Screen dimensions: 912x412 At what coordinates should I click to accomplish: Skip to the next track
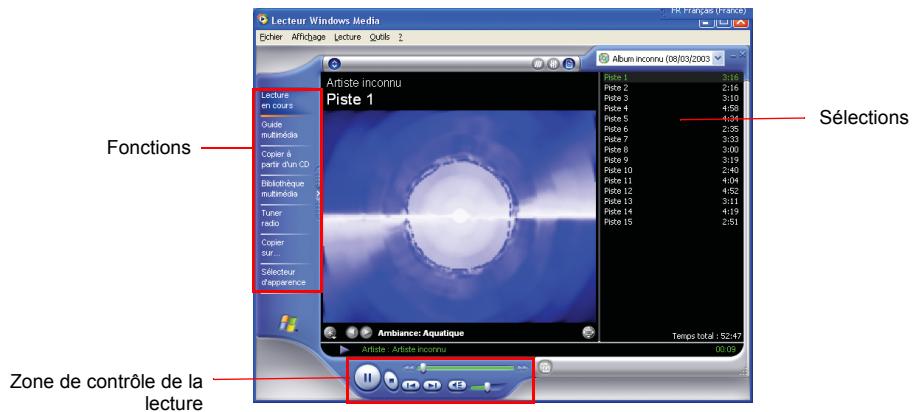coord(432,385)
